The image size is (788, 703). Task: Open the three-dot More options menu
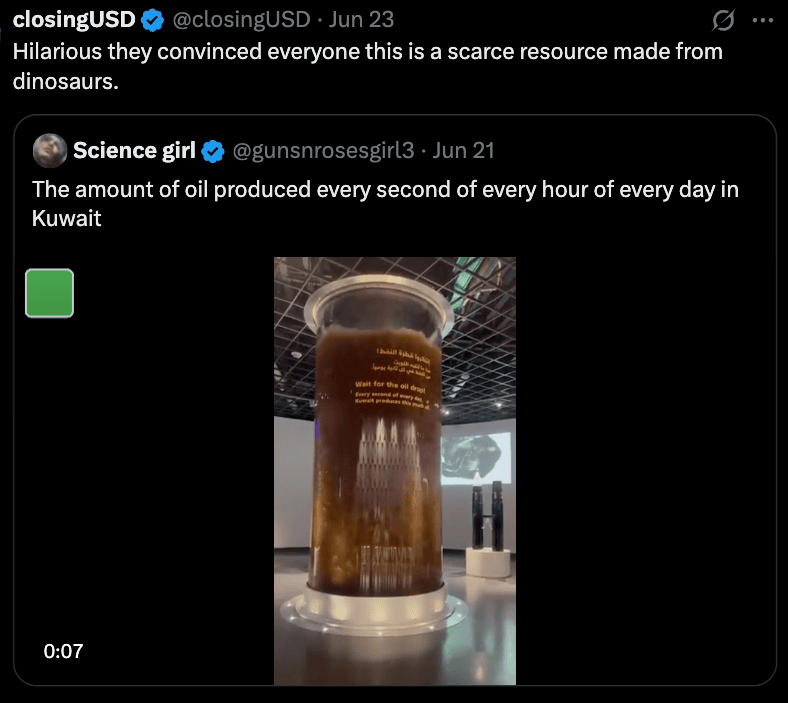coord(762,20)
